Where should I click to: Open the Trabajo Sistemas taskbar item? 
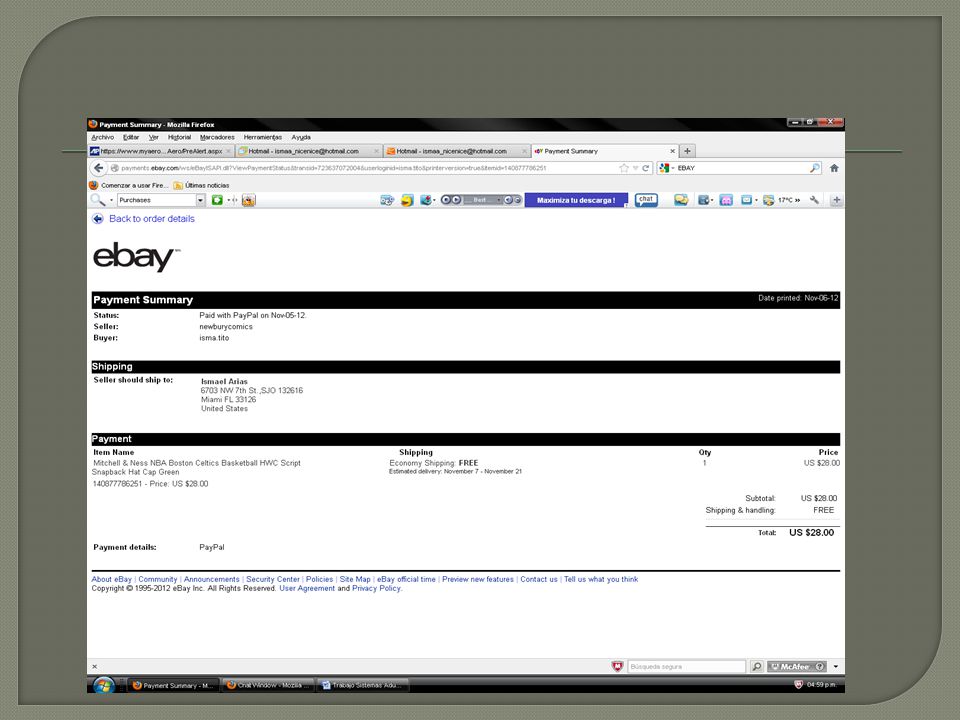(363, 685)
